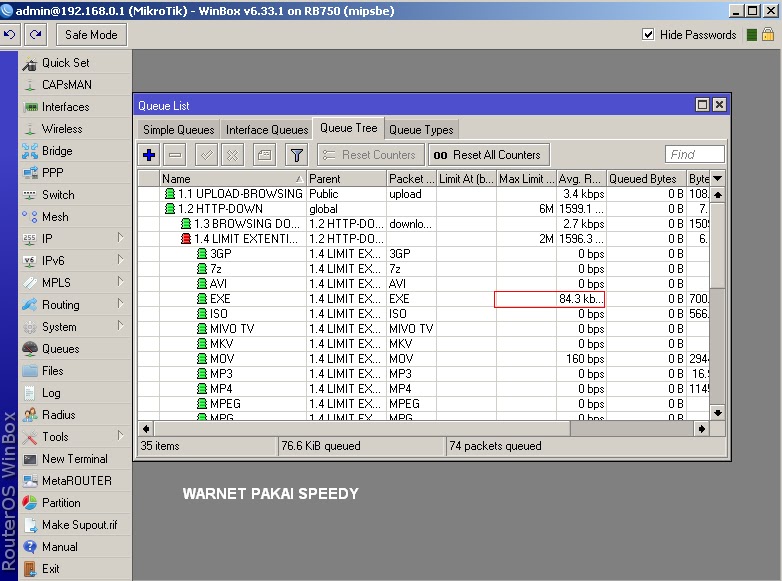Viewport: 782px width, 581px height.
Task: Open Switch sidebar item
Action: click(75, 194)
